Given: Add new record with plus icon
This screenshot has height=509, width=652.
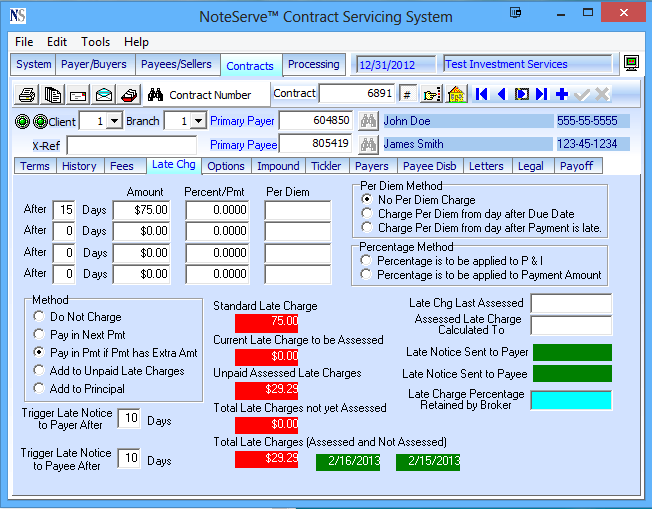Looking at the screenshot, I should pyautogui.click(x=561, y=94).
